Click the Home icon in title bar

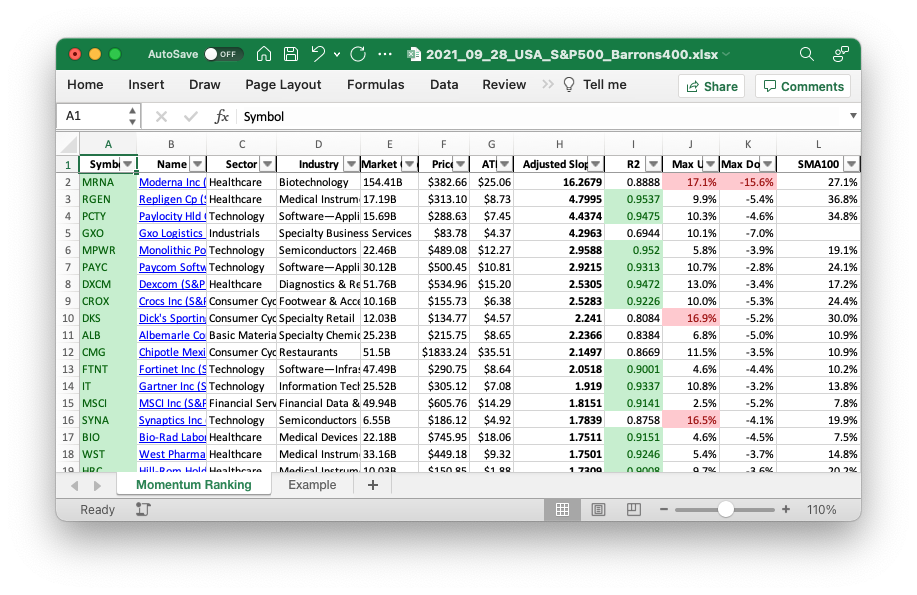coord(264,54)
